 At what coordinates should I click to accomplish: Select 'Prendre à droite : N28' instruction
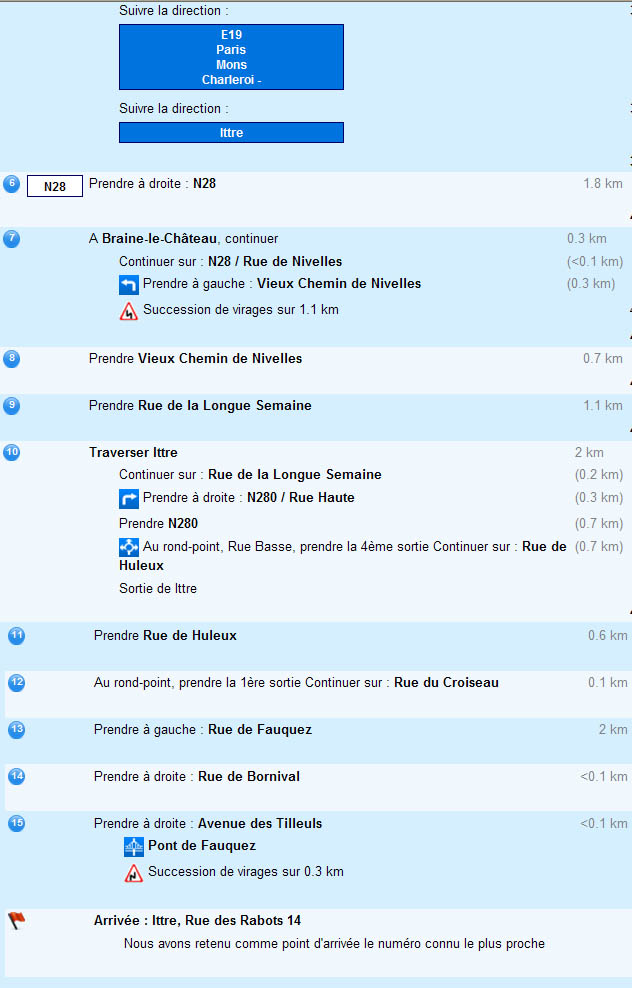coord(153,183)
